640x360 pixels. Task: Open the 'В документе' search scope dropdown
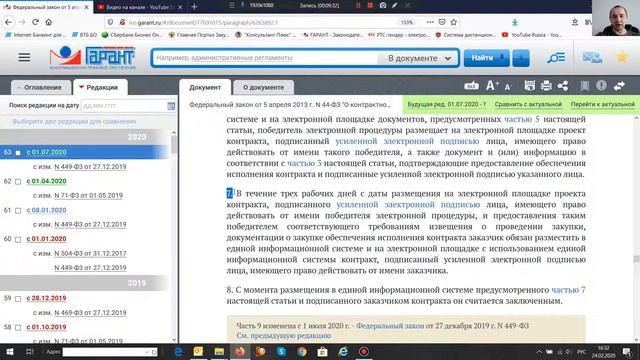tap(419, 58)
